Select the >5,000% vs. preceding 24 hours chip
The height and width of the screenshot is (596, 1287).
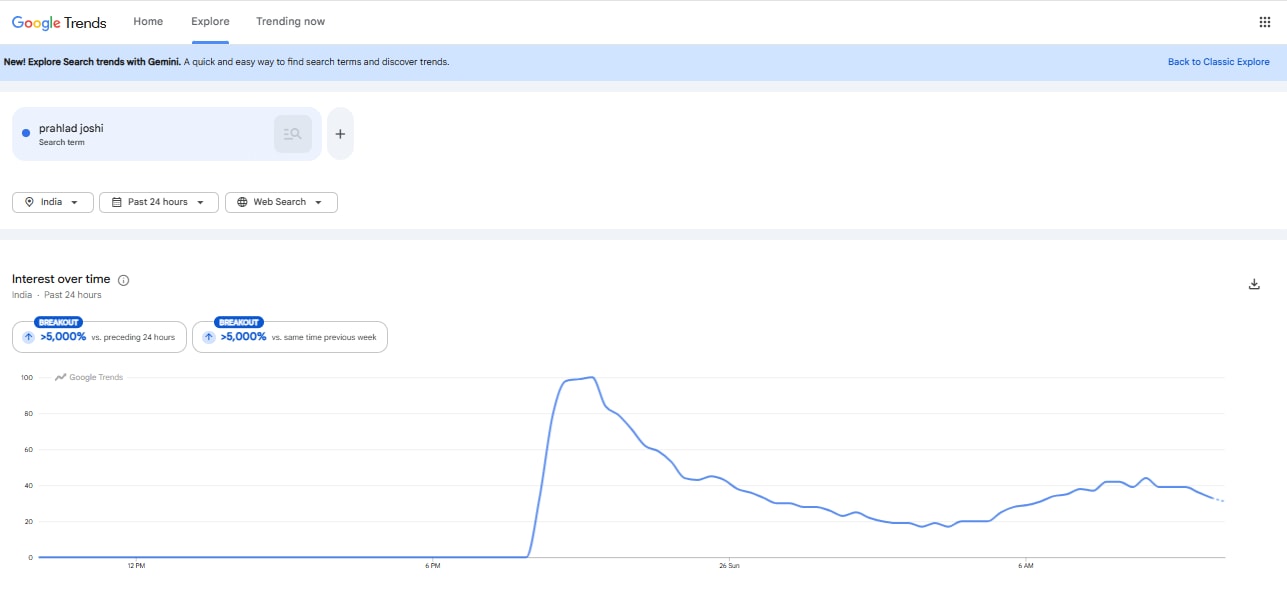pos(99,337)
